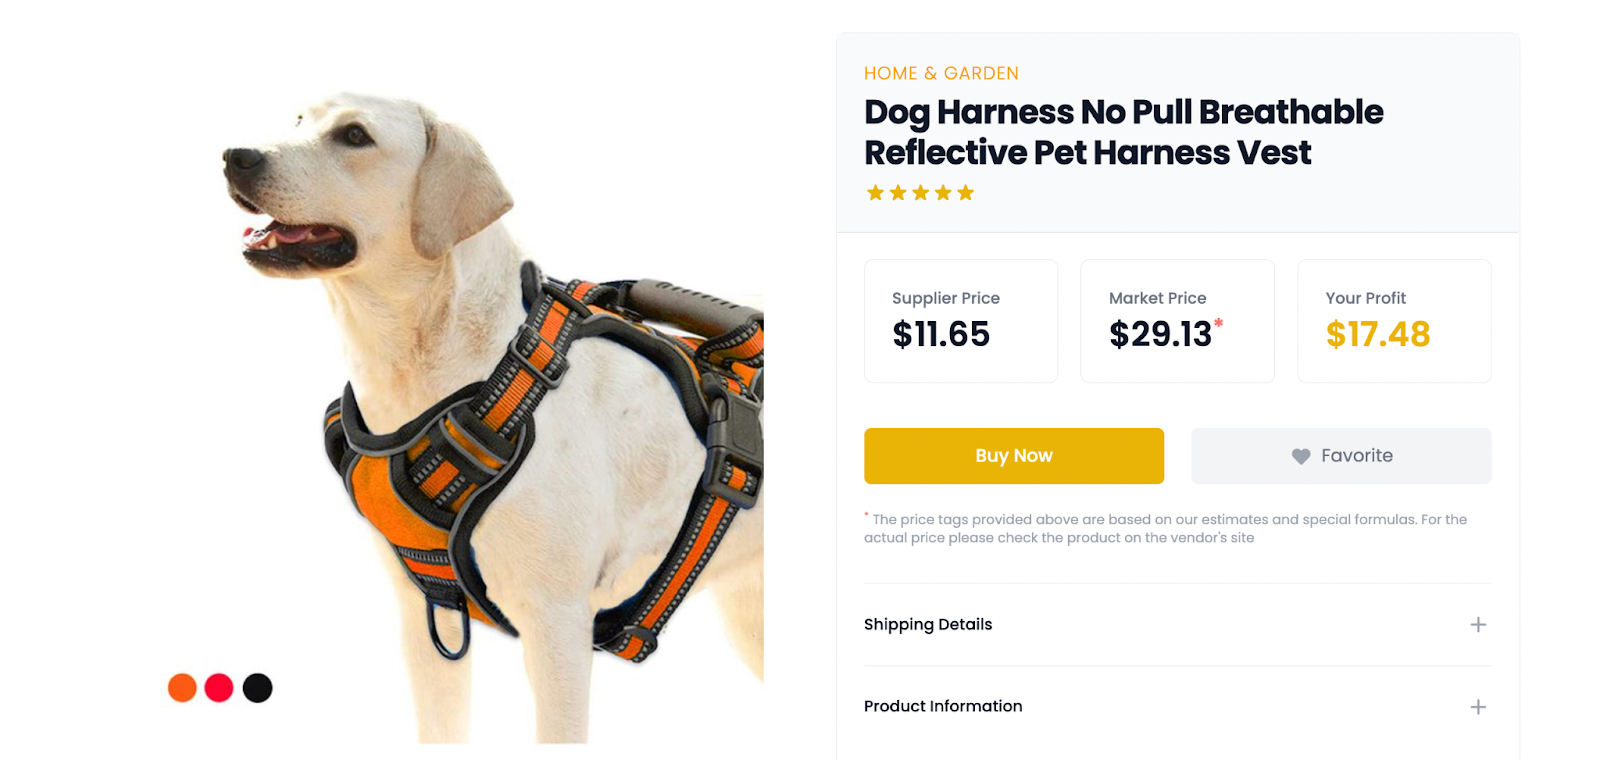
Task: Select the red color swatch
Action: click(x=219, y=688)
